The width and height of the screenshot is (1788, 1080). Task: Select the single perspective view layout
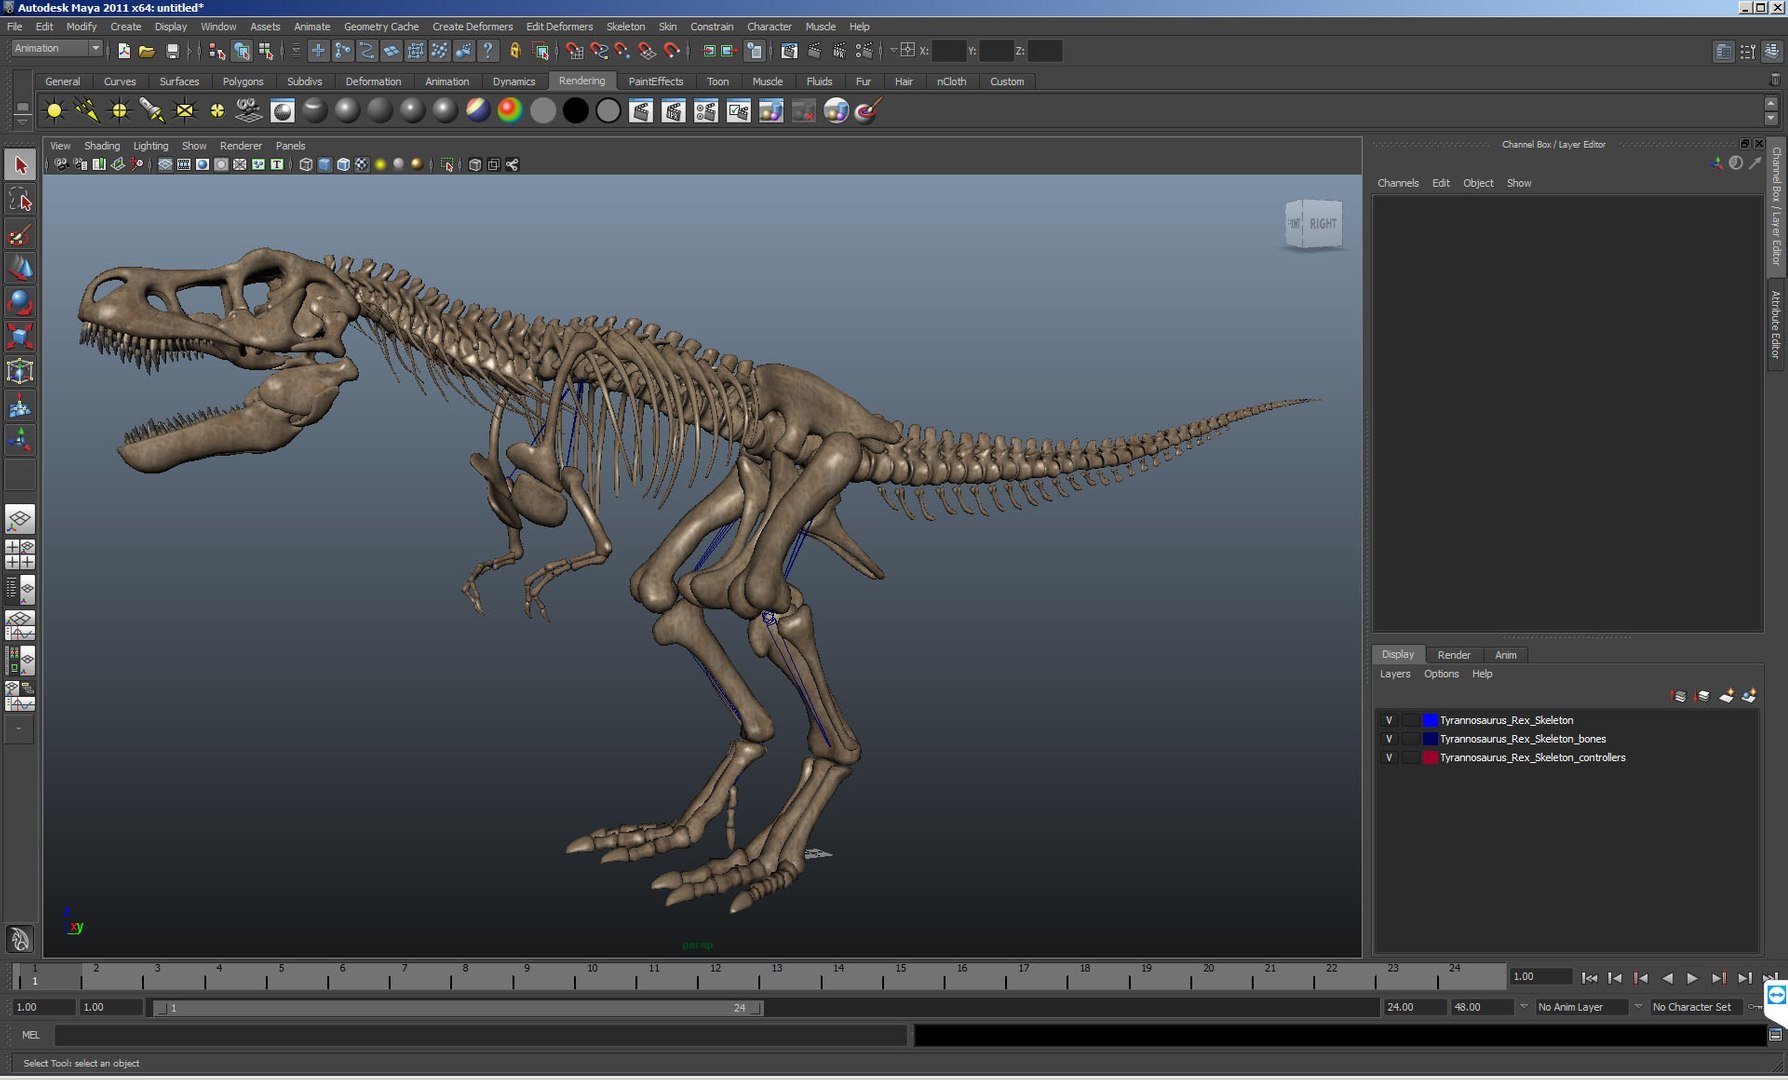(20, 519)
